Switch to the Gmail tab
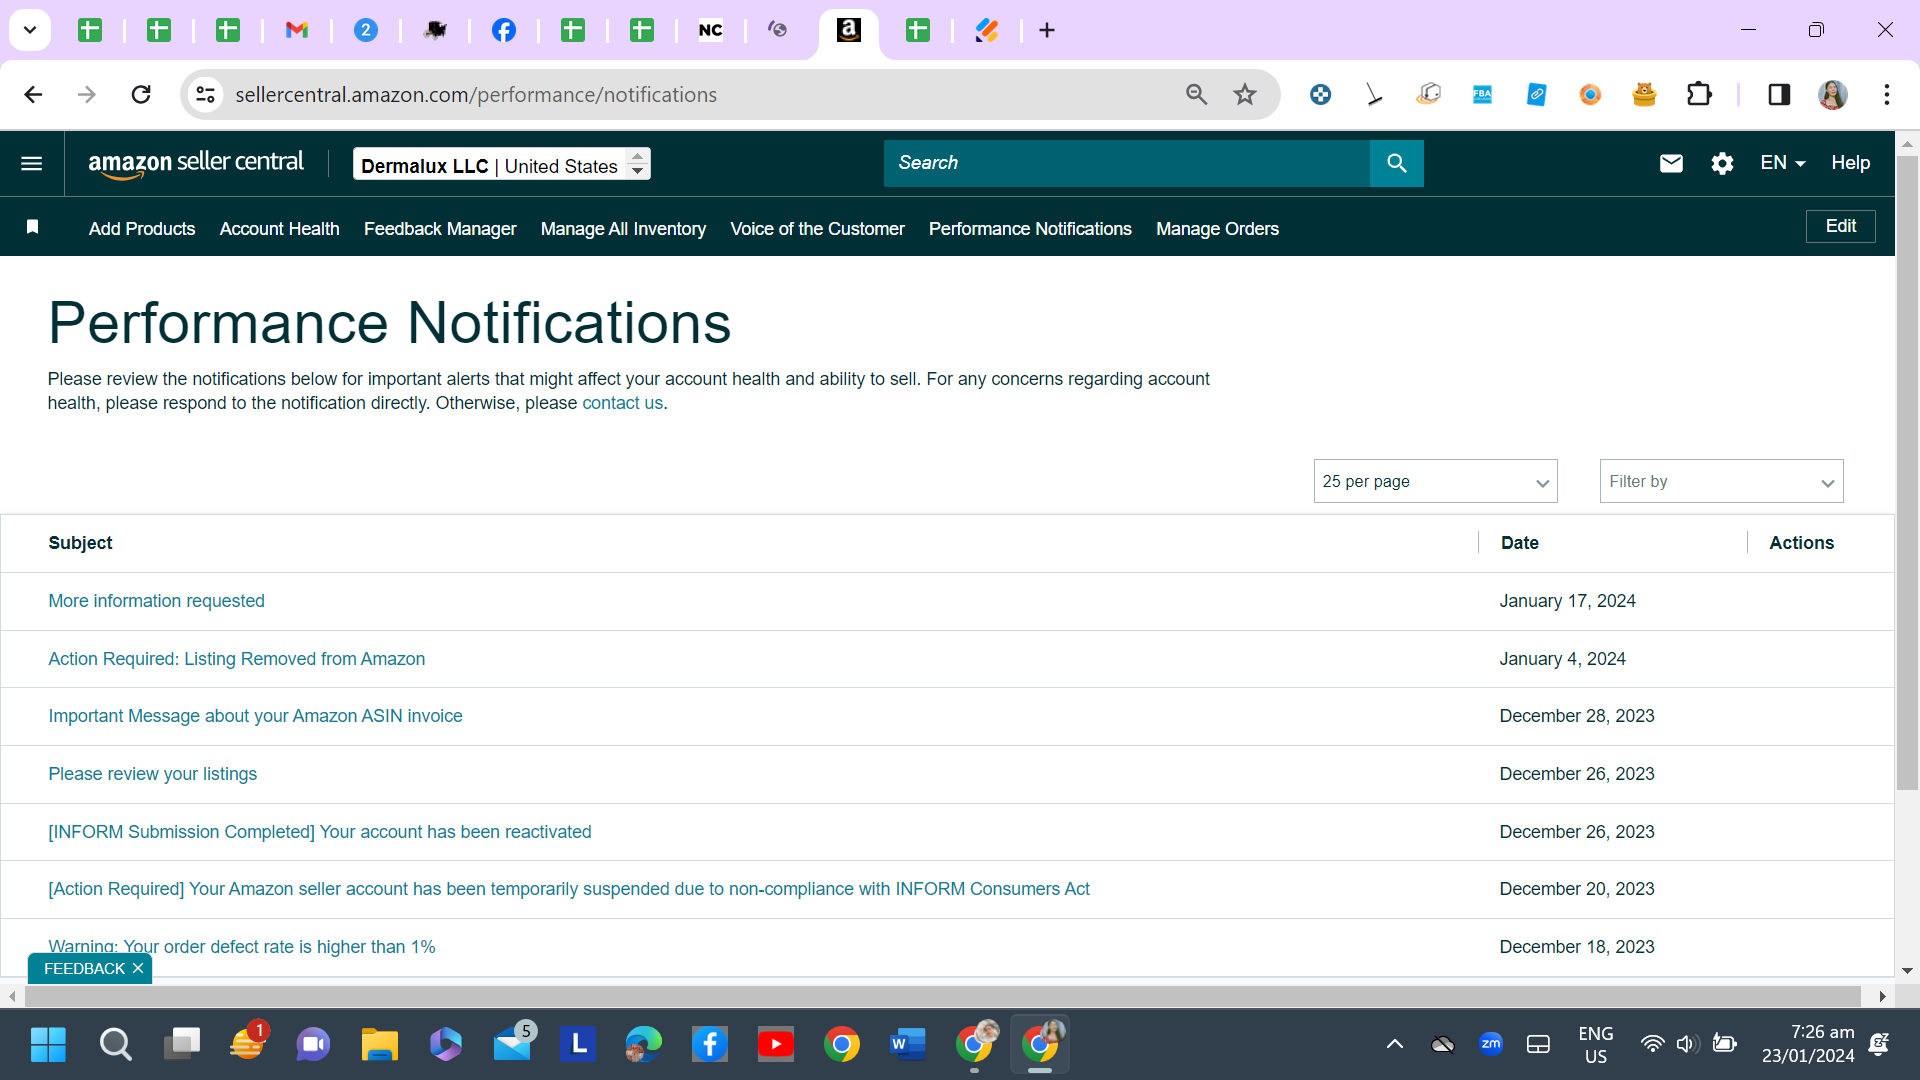 point(297,30)
